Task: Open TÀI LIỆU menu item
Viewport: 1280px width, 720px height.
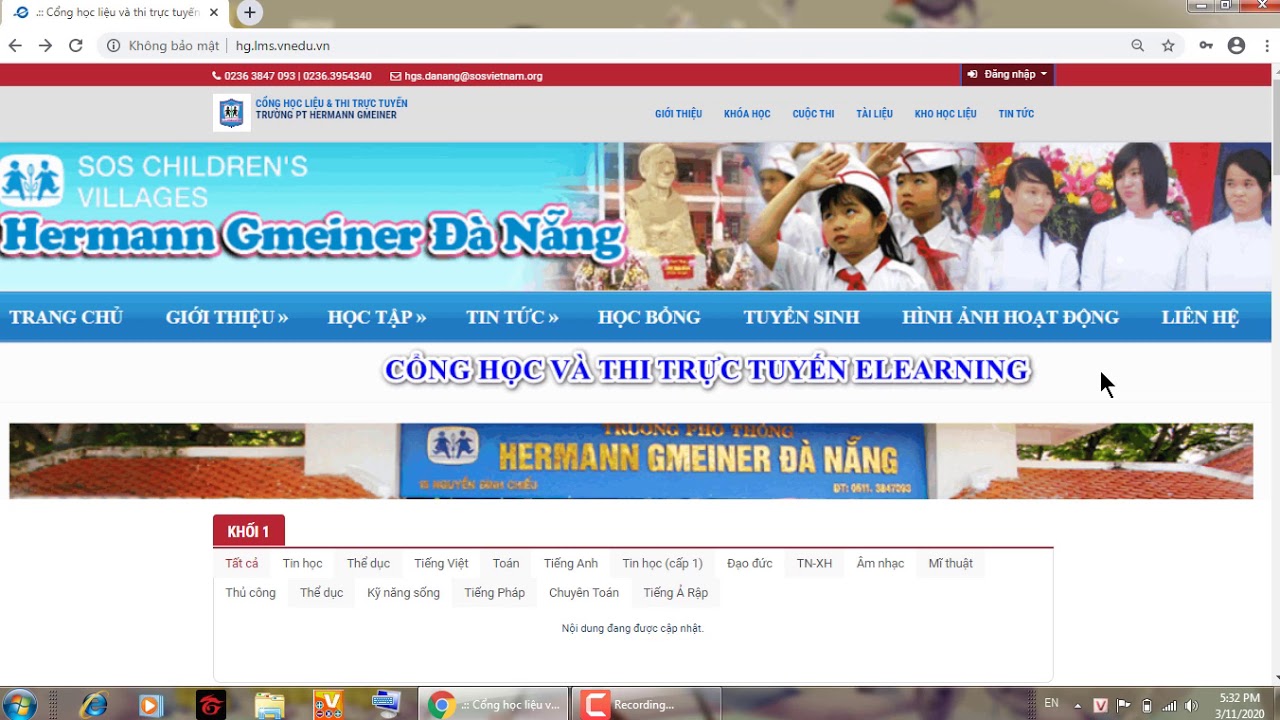Action: point(874,114)
